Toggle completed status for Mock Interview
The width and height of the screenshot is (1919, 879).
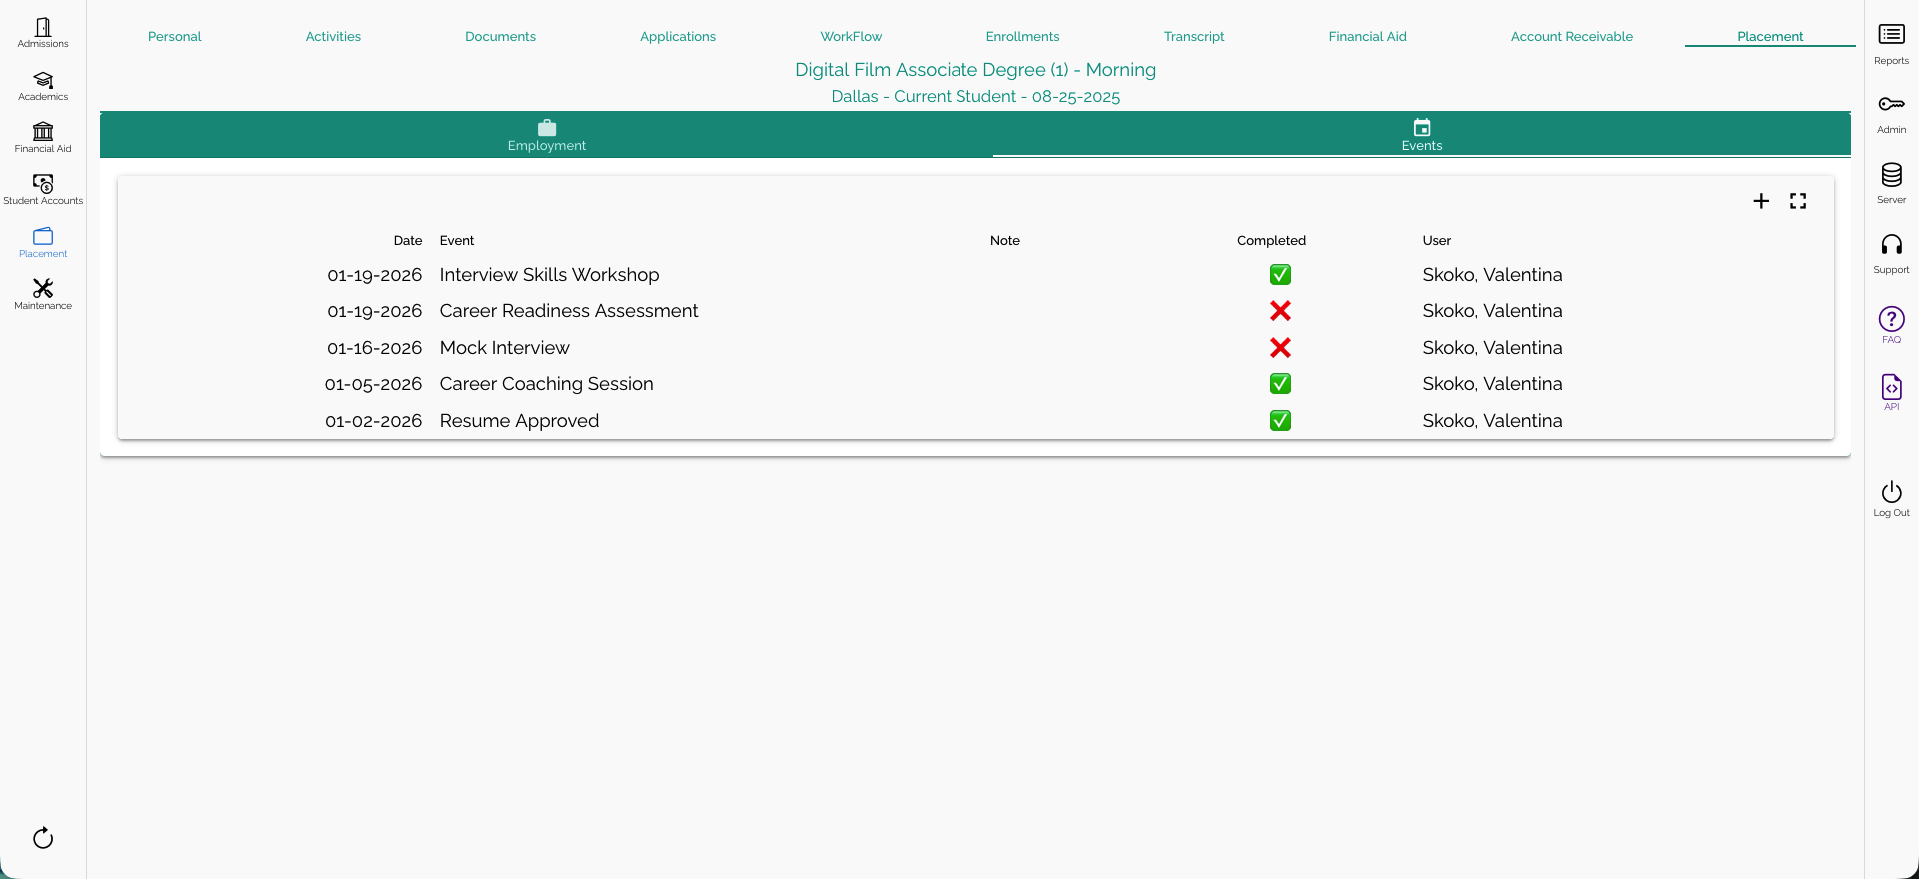[1280, 348]
